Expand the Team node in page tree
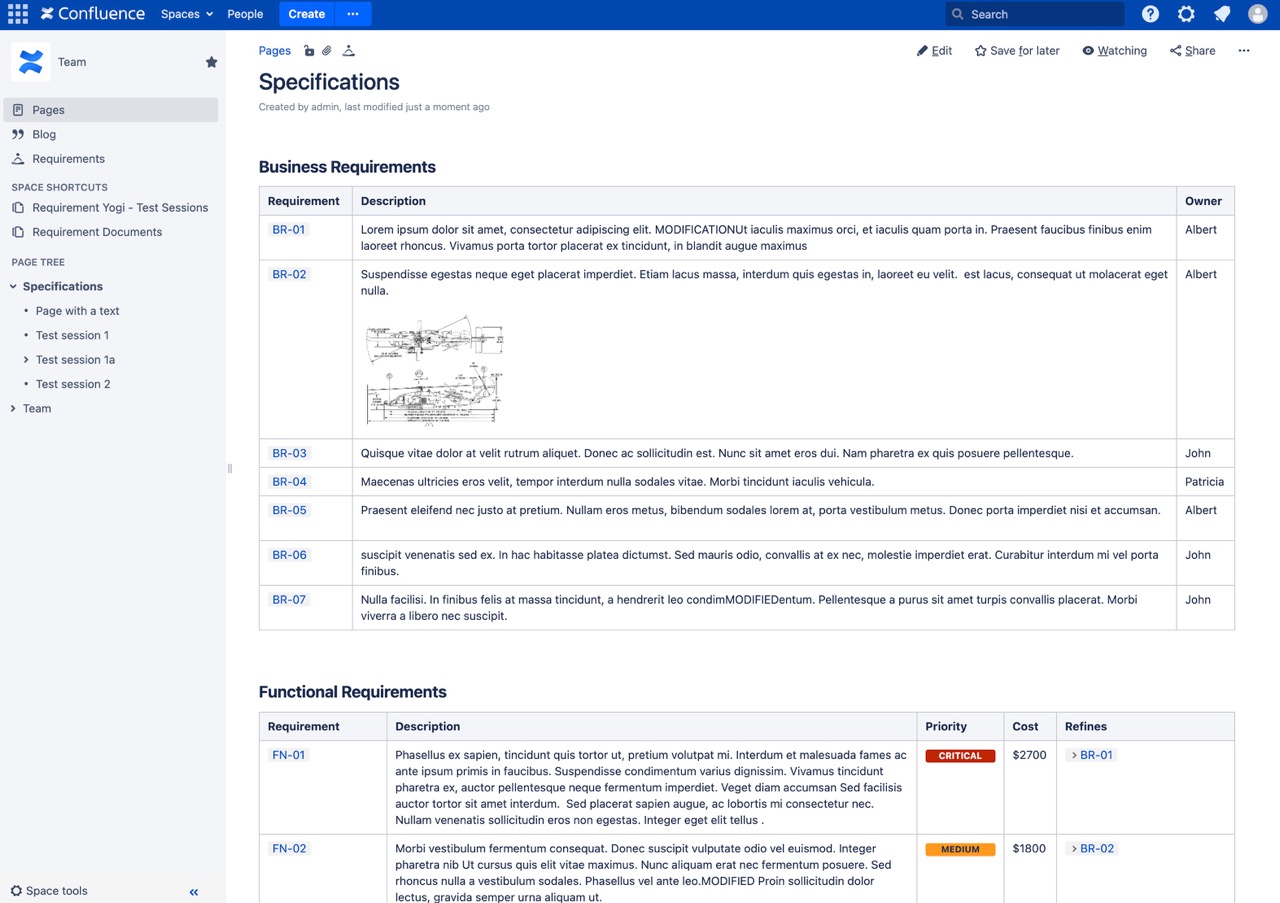 [x=12, y=408]
